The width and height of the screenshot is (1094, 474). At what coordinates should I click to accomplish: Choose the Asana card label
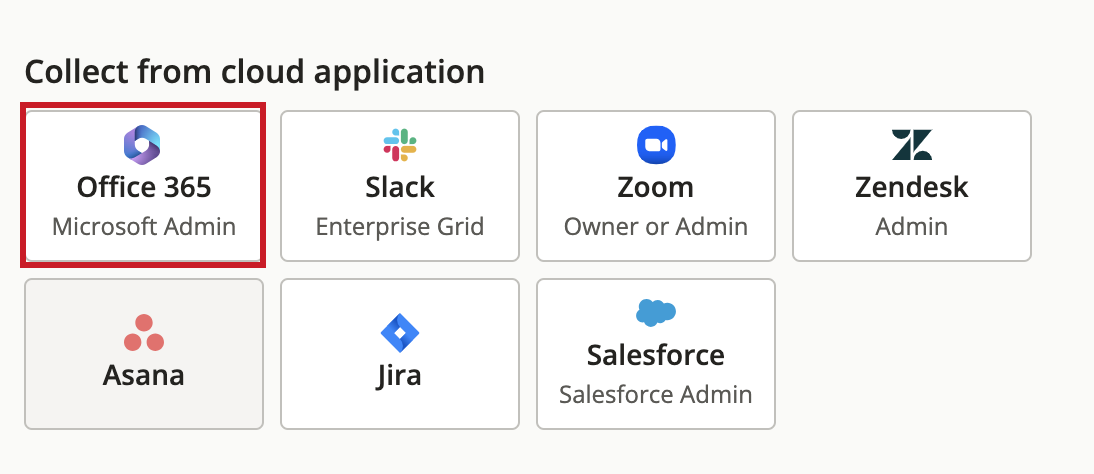pos(144,376)
